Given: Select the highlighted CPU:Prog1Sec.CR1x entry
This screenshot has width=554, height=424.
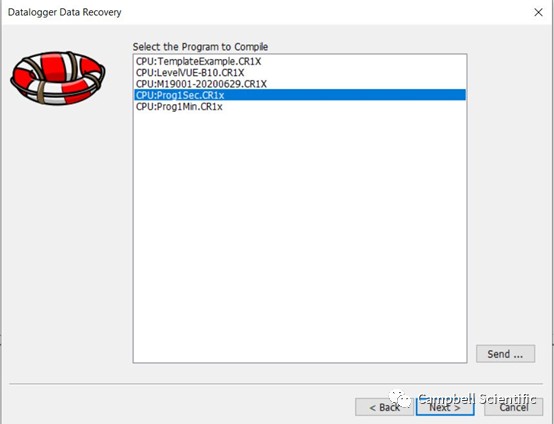Looking at the screenshot, I should pos(300,95).
